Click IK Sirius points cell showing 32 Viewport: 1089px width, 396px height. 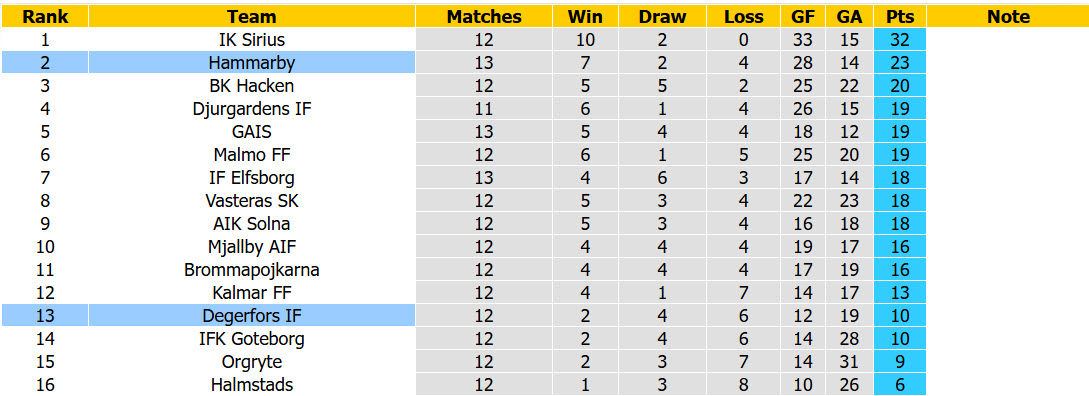click(x=900, y=40)
